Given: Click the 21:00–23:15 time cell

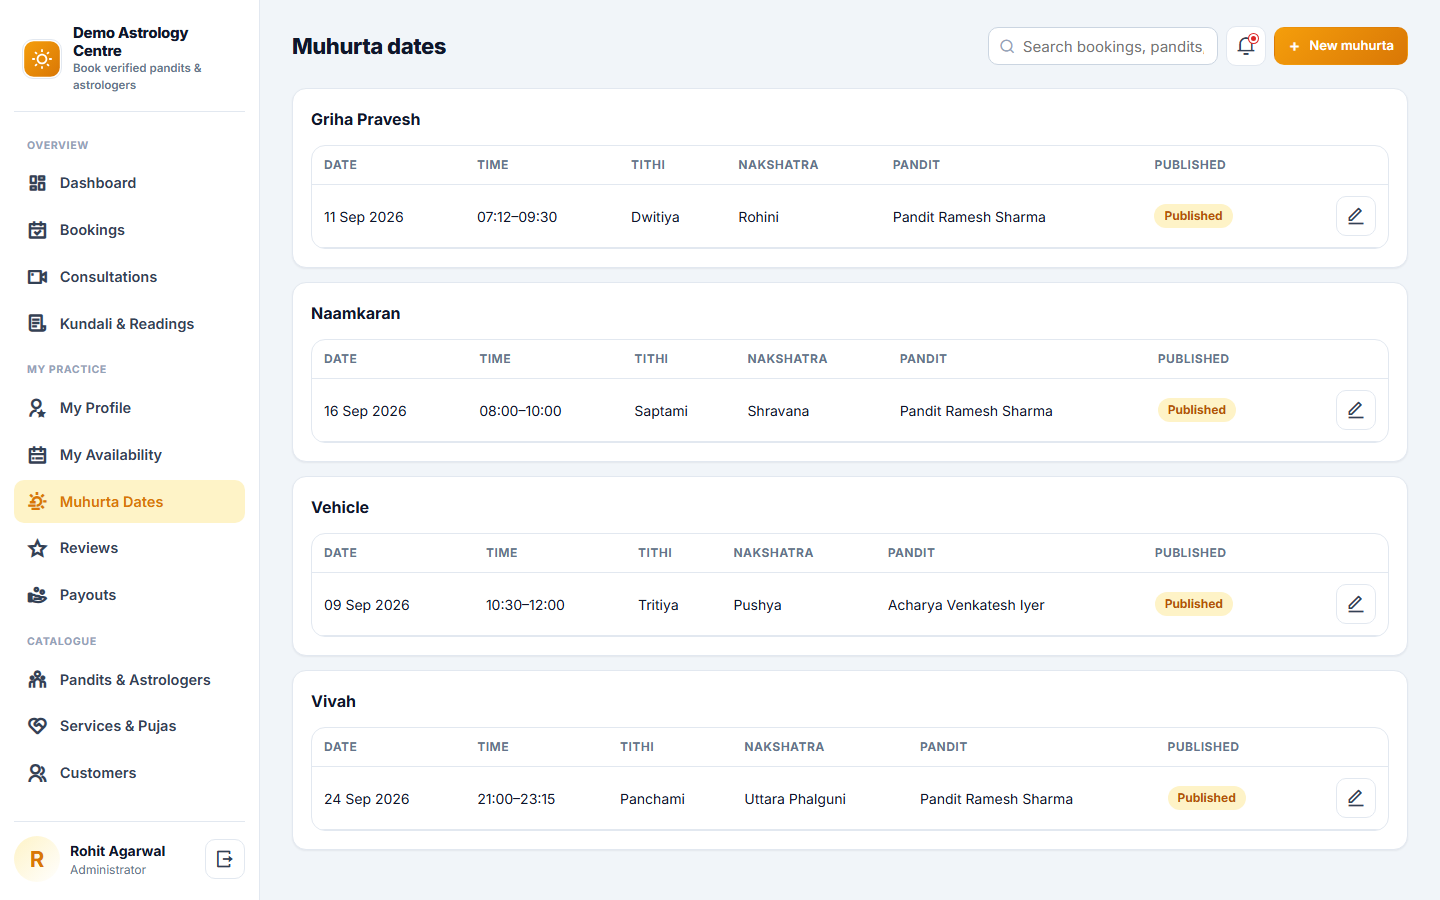Looking at the screenshot, I should click(516, 799).
